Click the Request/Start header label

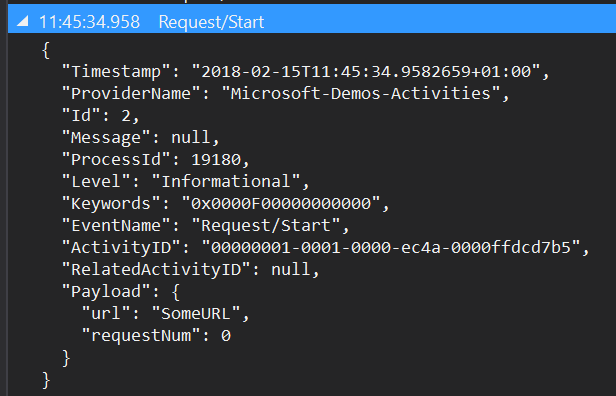point(211,22)
